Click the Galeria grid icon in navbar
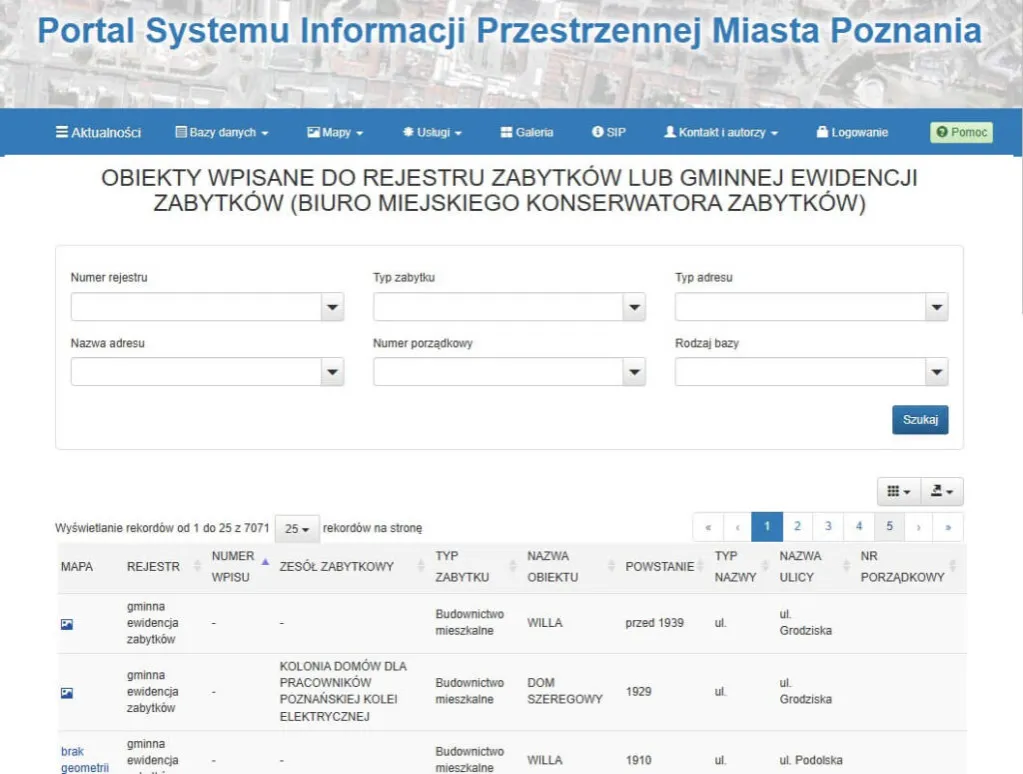 pos(505,131)
